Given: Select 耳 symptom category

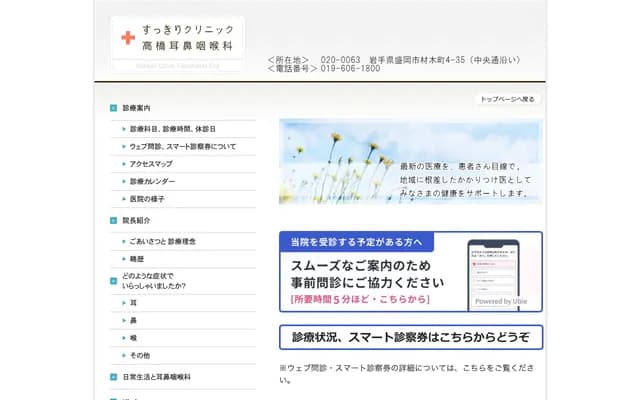Looking at the screenshot, I should (133, 302).
